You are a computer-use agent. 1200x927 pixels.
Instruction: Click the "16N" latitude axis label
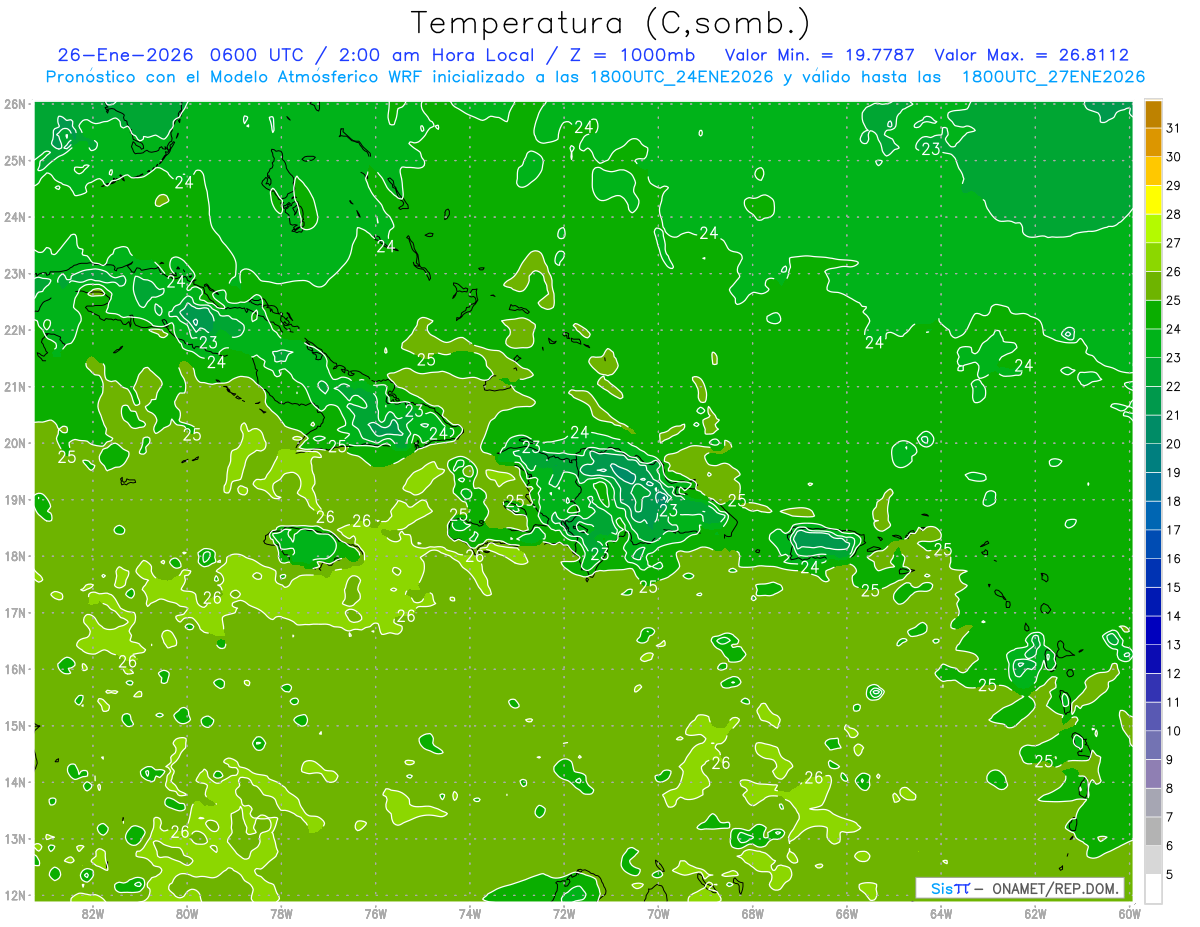(x=15, y=669)
